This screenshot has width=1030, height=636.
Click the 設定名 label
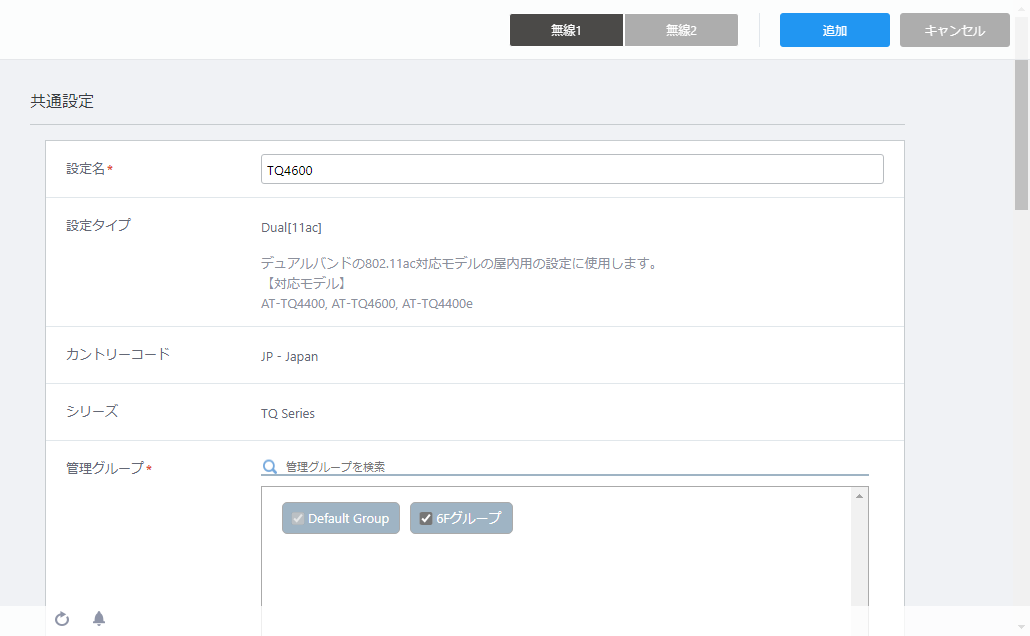click(85, 169)
